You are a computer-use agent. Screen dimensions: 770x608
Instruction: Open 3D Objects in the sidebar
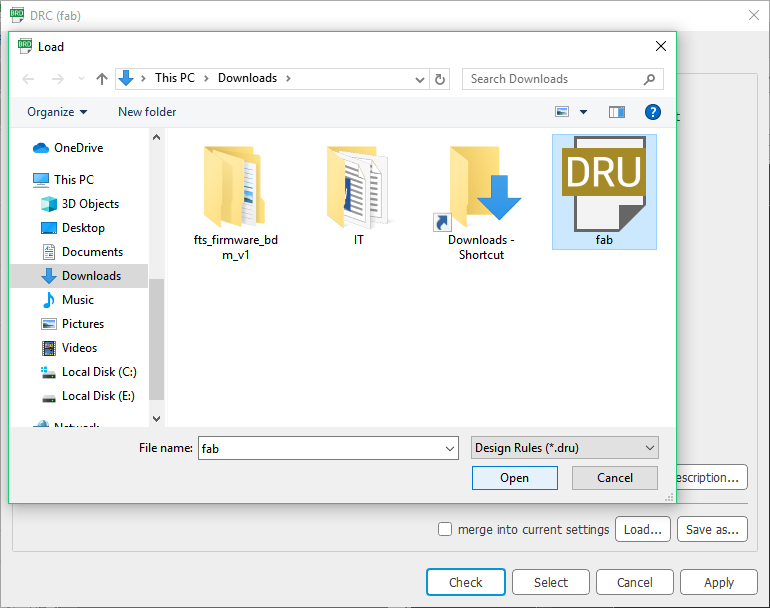point(80,204)
